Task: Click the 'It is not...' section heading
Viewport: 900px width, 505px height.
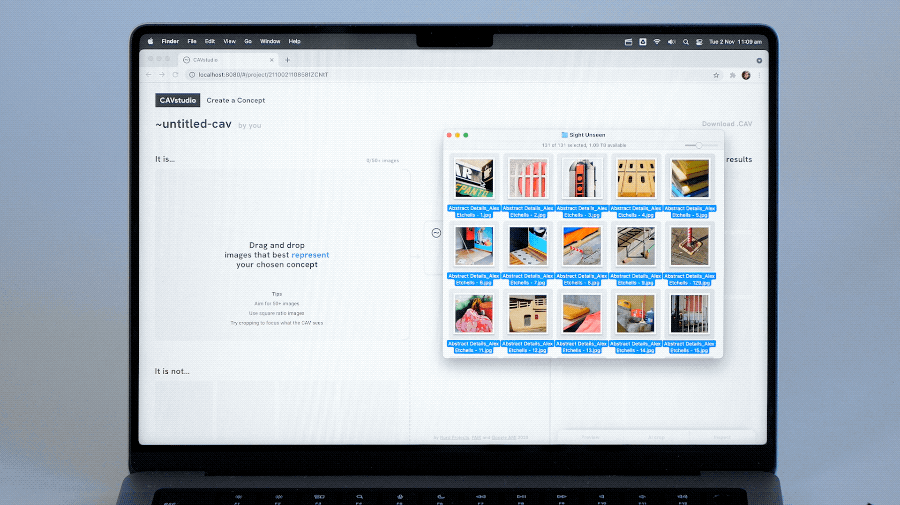Action: click(x=172, y=371)
